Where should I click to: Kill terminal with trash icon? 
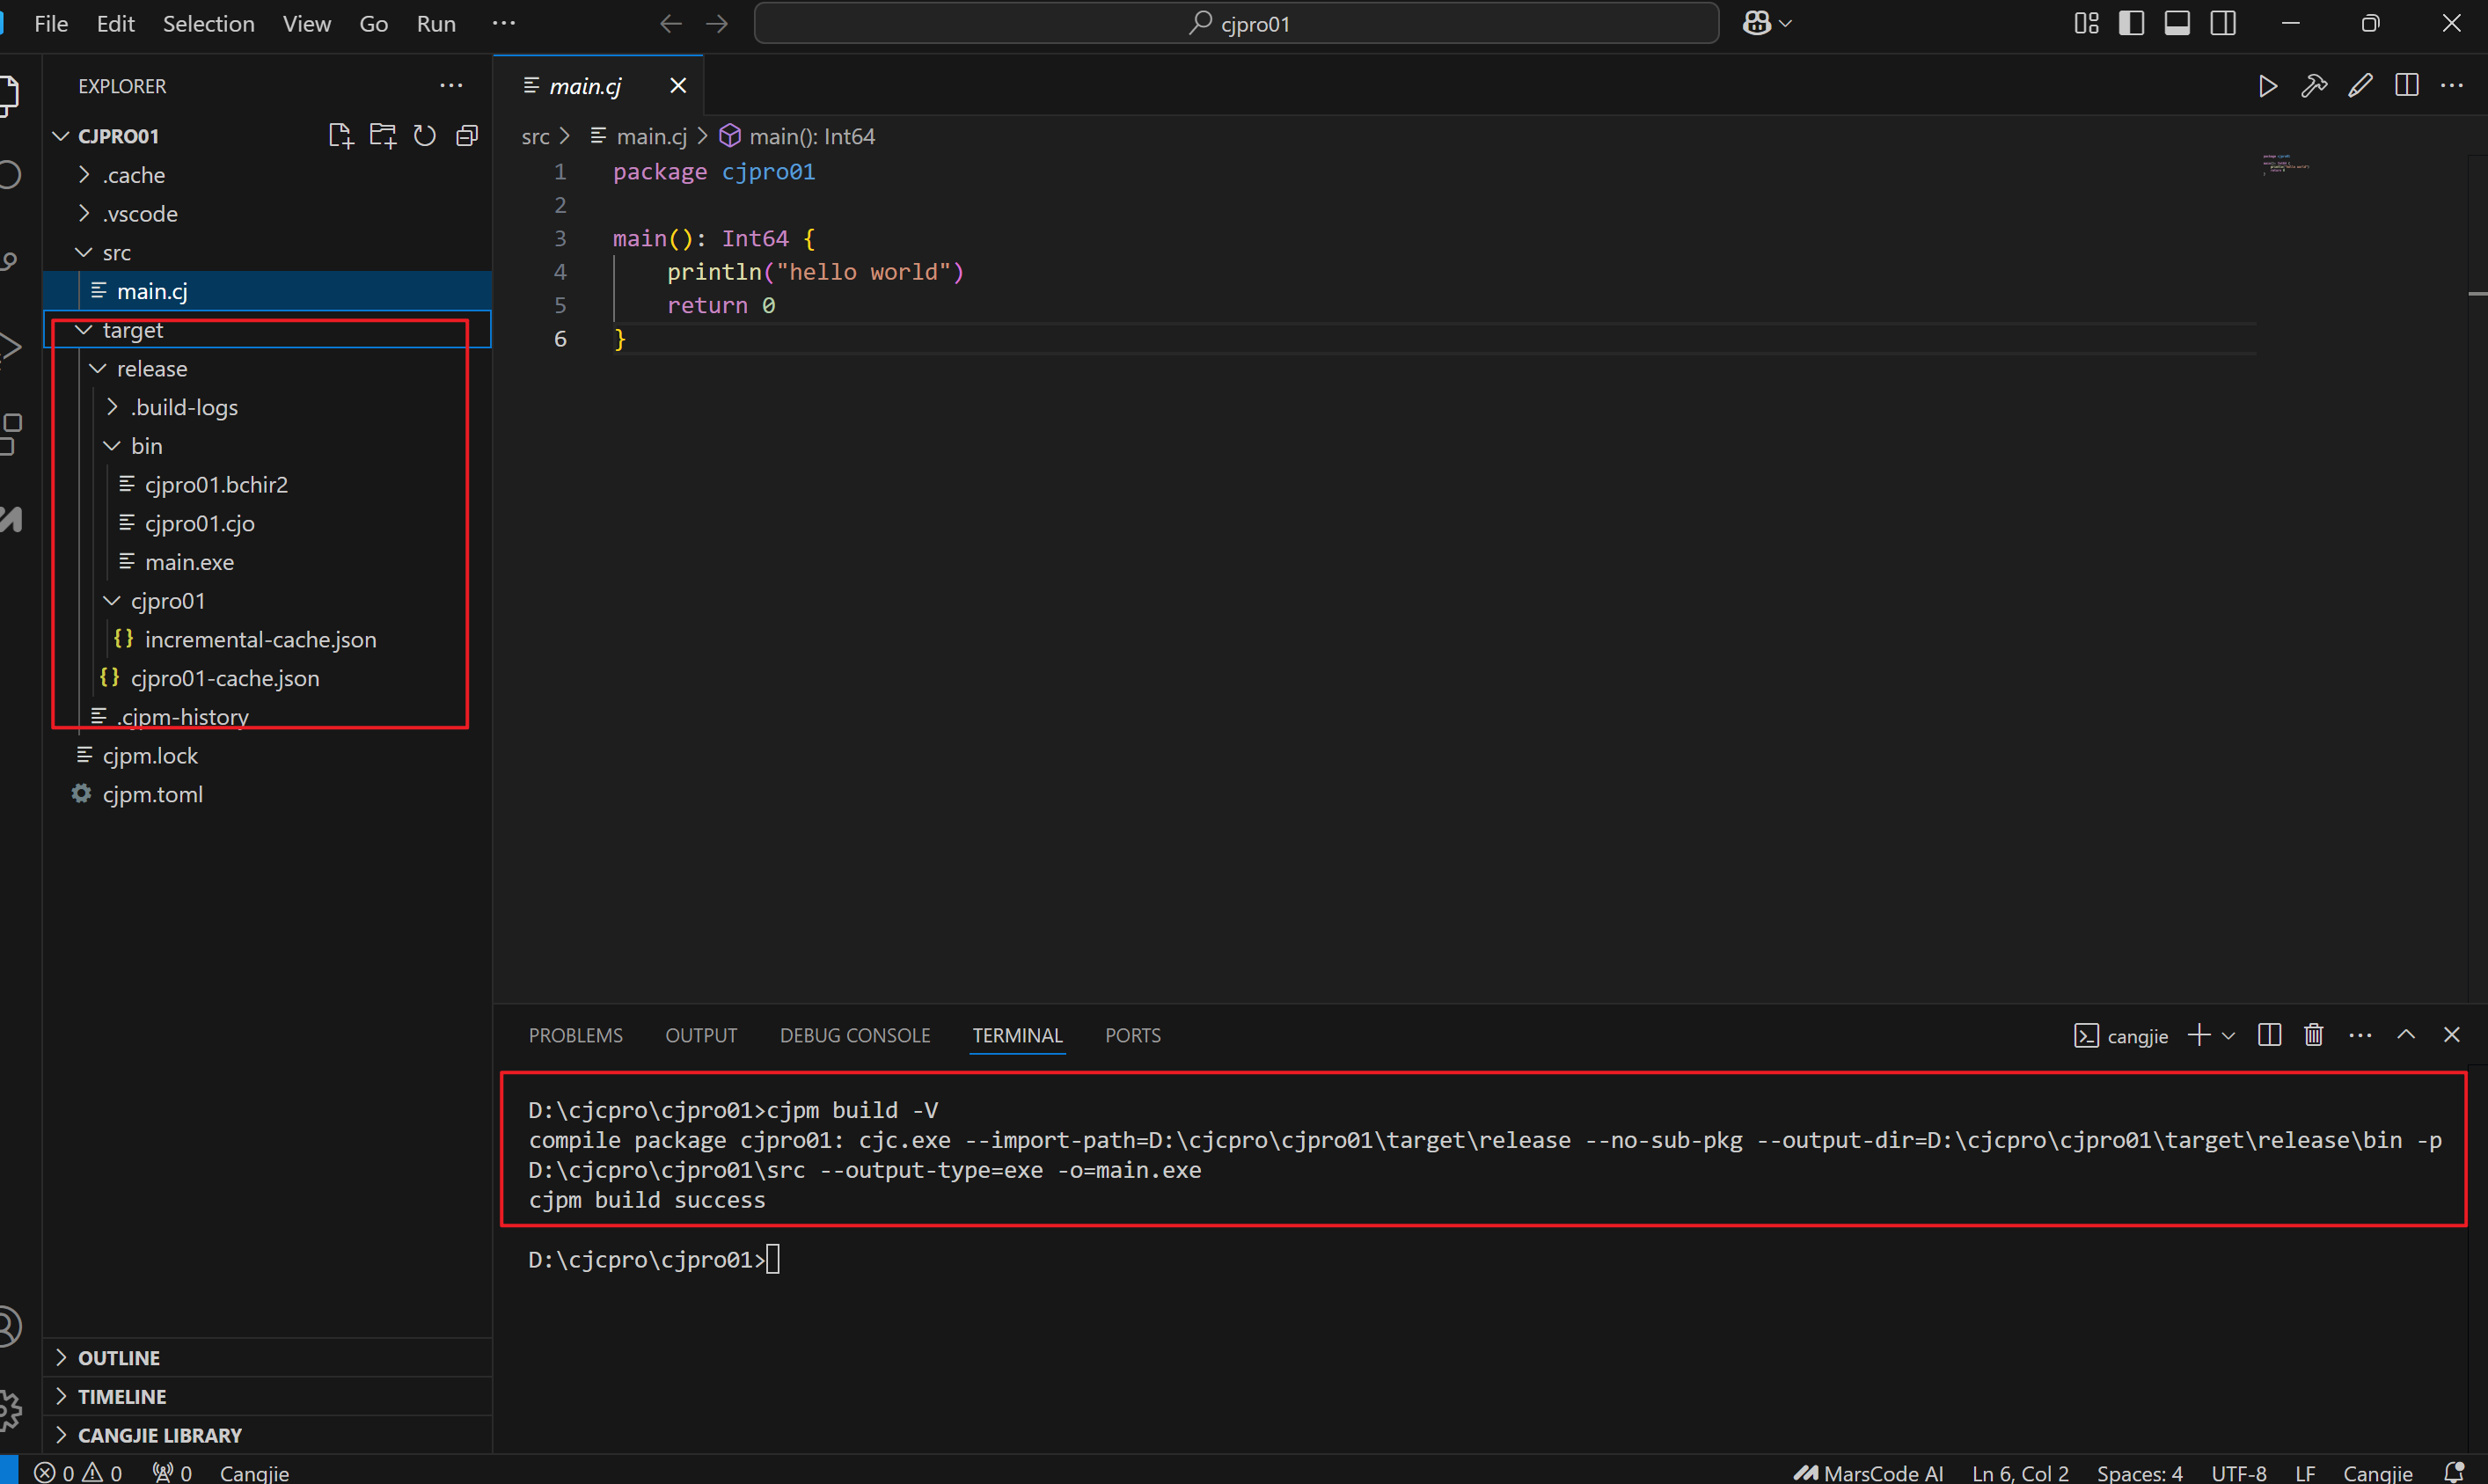(x=2314, y=1035)
